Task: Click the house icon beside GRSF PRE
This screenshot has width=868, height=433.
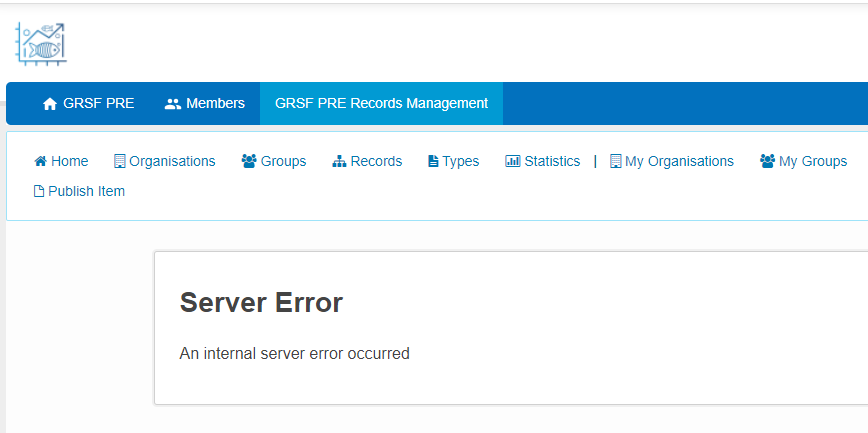Action: point(50,104)
